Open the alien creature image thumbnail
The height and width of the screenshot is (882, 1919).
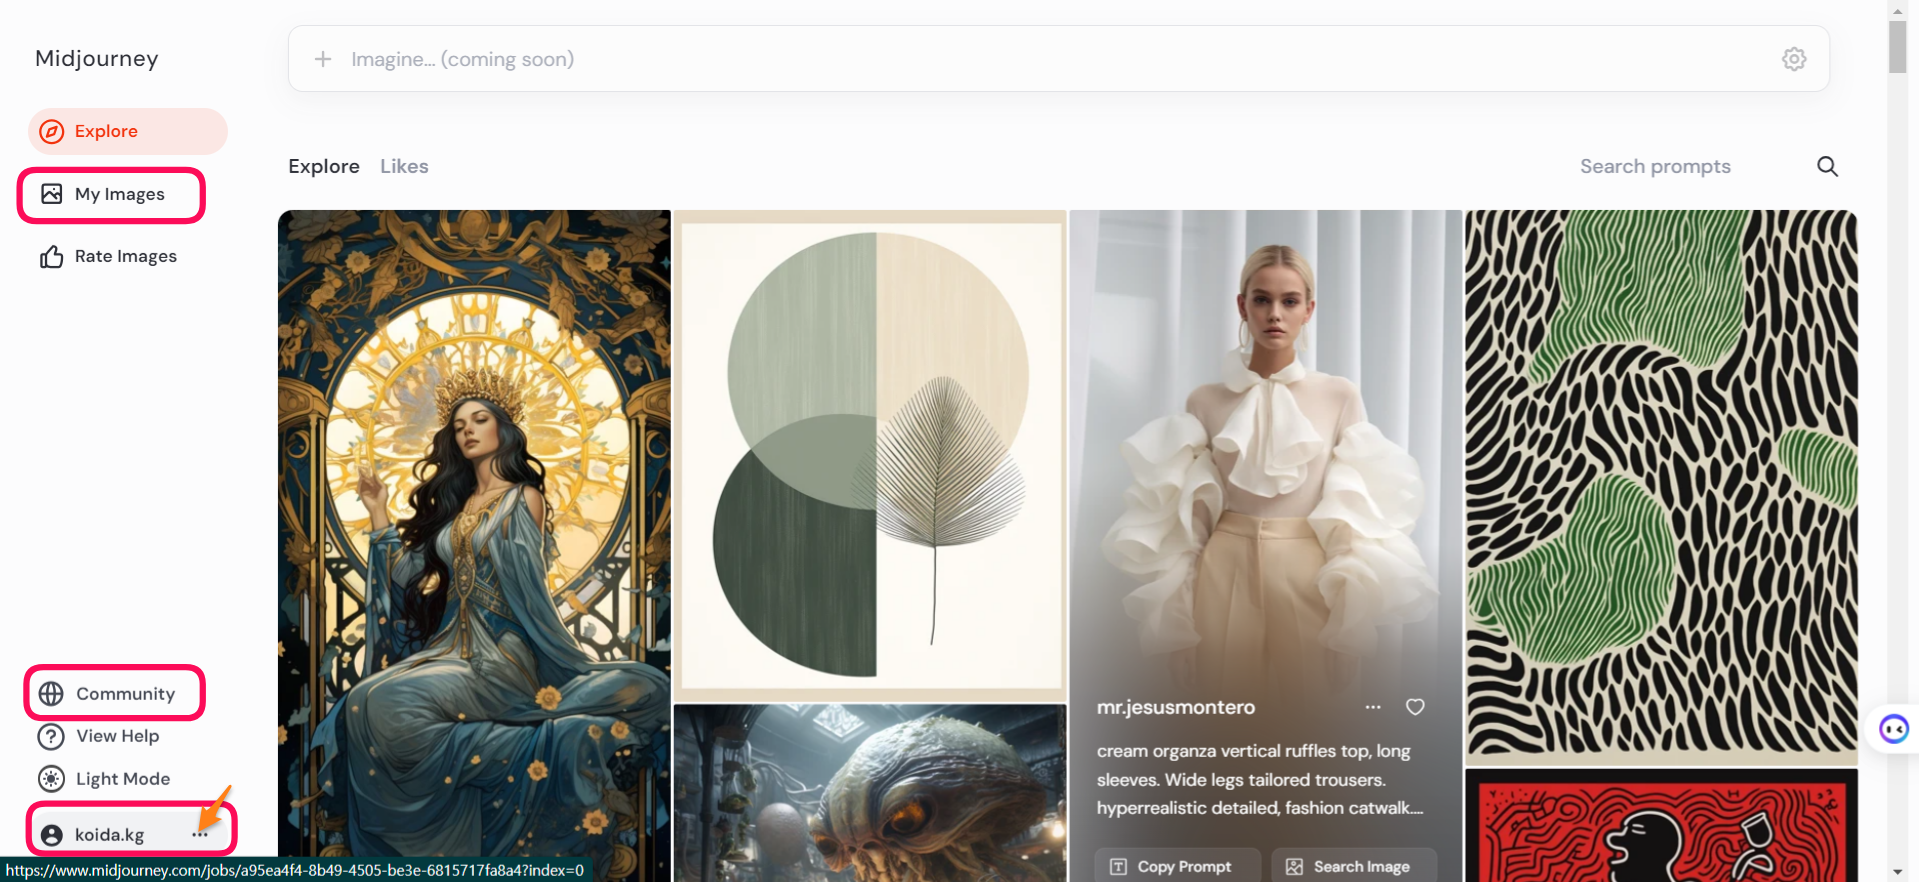[x=870, y=793]
